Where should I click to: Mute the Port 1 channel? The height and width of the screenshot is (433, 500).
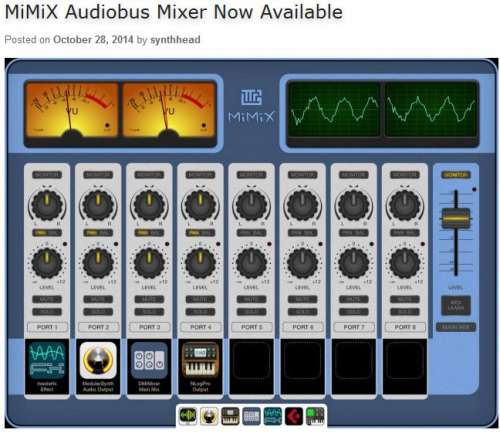tap(47, 299)
